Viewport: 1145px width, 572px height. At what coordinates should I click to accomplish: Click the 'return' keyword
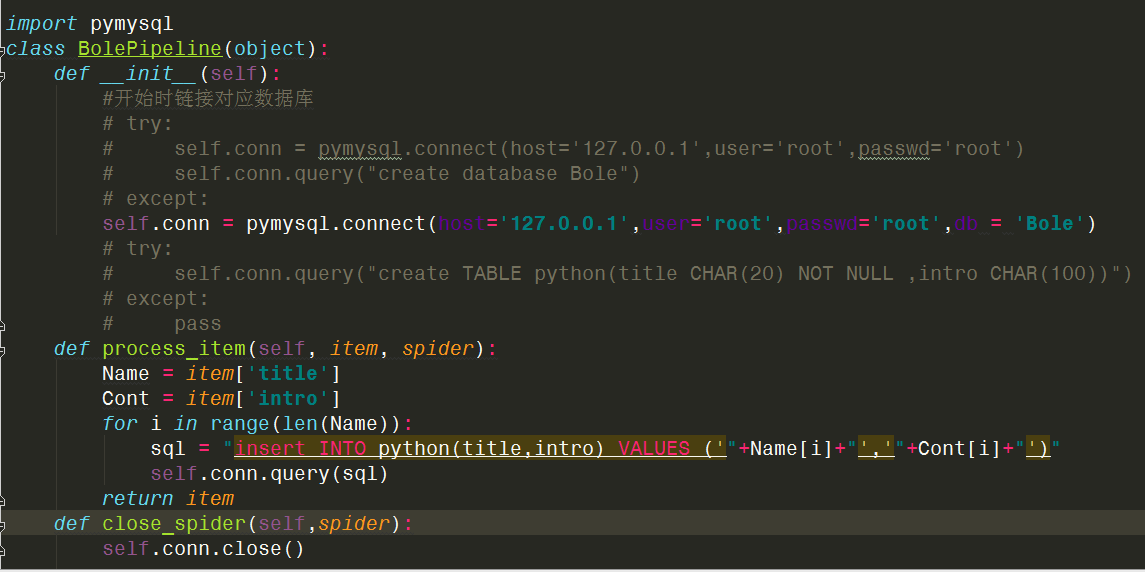pos(138,499)
